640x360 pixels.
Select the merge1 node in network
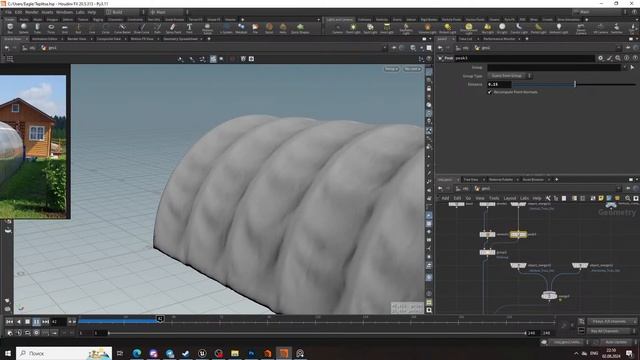(549, 296)
